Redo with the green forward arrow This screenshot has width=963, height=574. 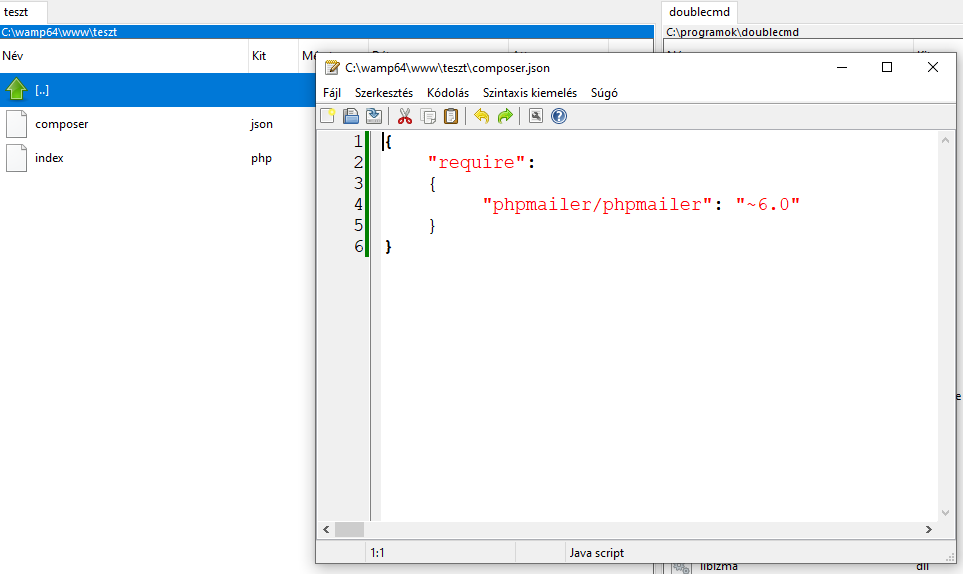pos(505,116)
